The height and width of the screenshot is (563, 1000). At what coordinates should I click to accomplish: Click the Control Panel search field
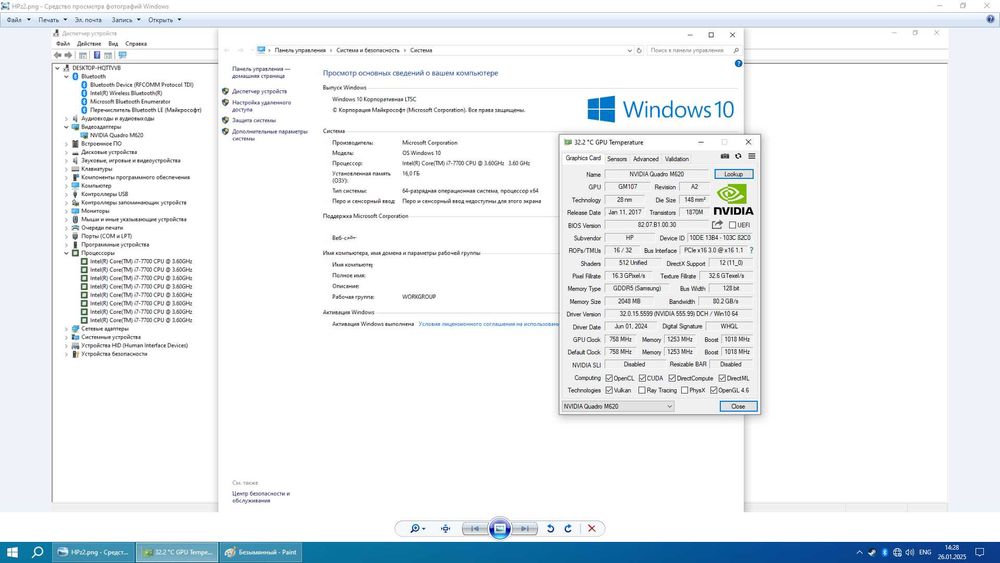click(x=693, y=50)
